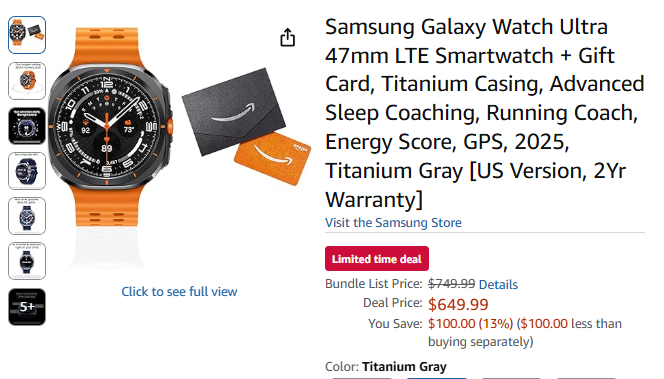The height and width of the screenshot is (379, 664).
Task: View the front-facing blue watch thumbnail
Action: (x=27, y=216)
